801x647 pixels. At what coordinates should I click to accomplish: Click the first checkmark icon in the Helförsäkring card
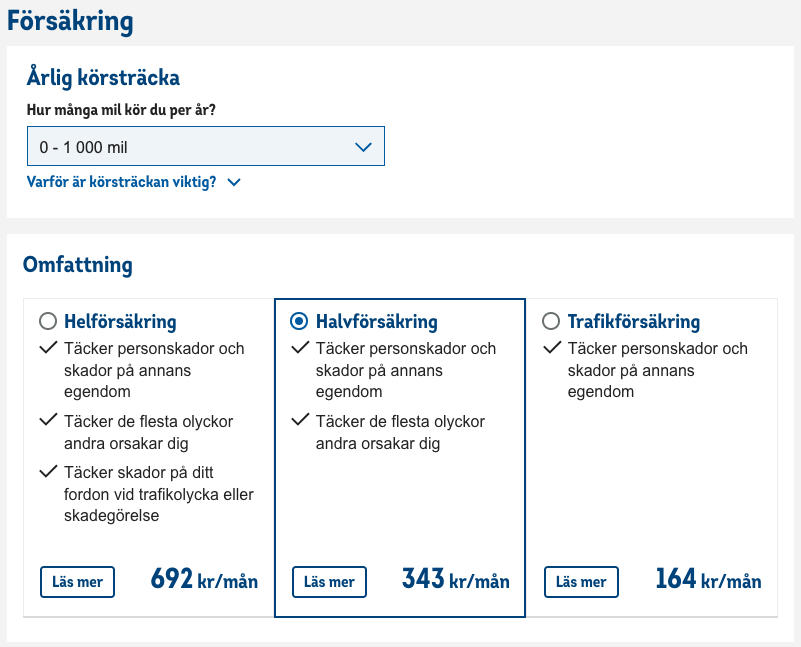coord(47,349)
